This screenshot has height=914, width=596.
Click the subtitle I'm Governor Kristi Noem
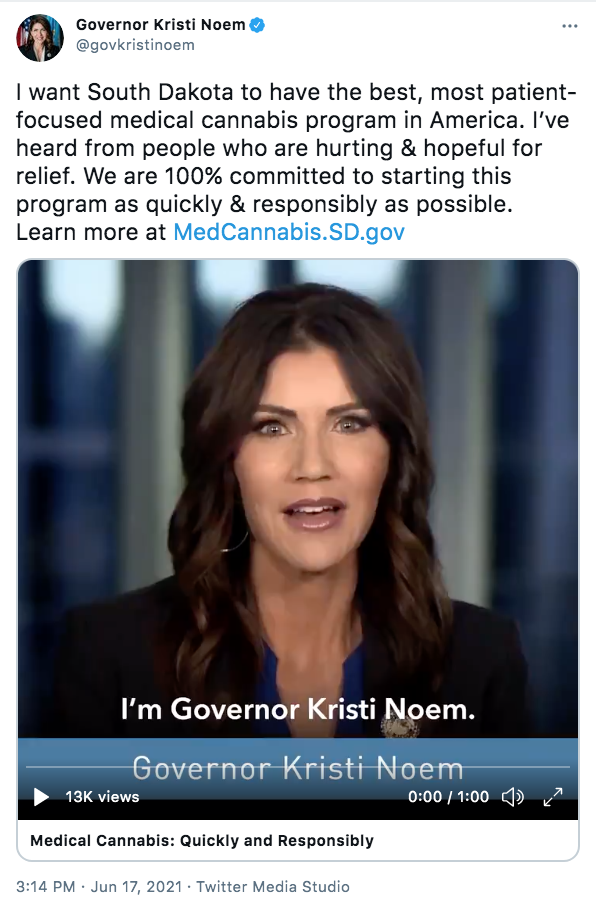(298, 709)
